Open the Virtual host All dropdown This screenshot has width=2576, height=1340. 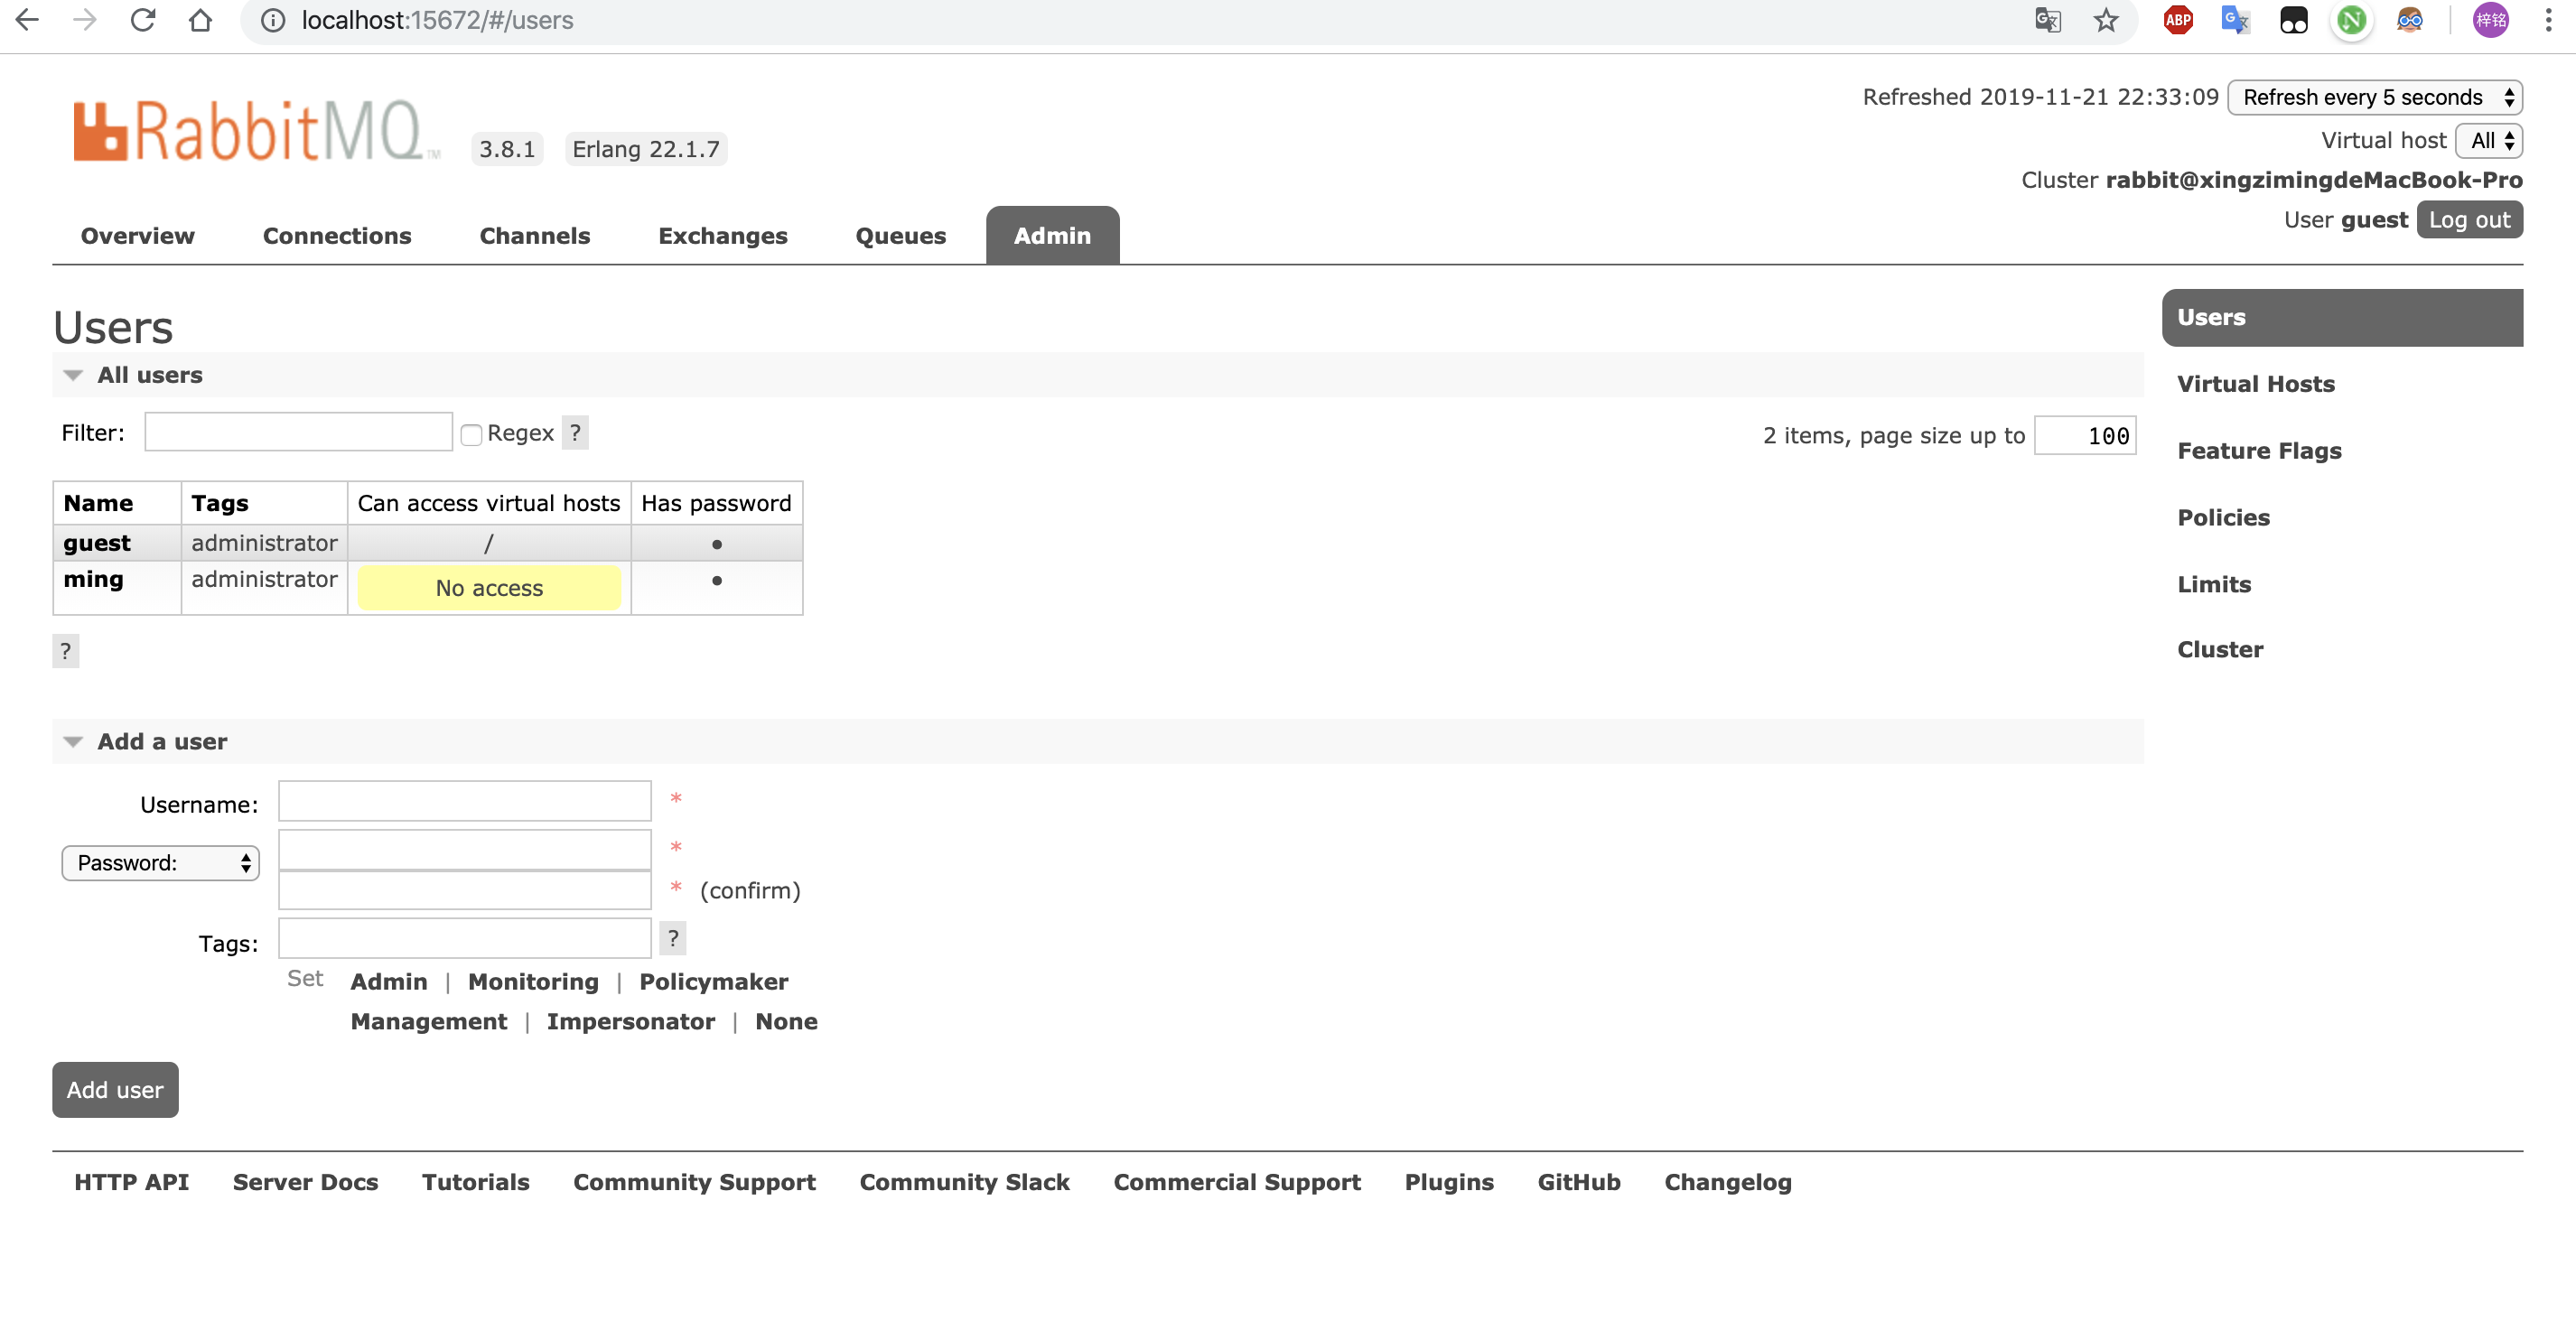(2490, 141)
